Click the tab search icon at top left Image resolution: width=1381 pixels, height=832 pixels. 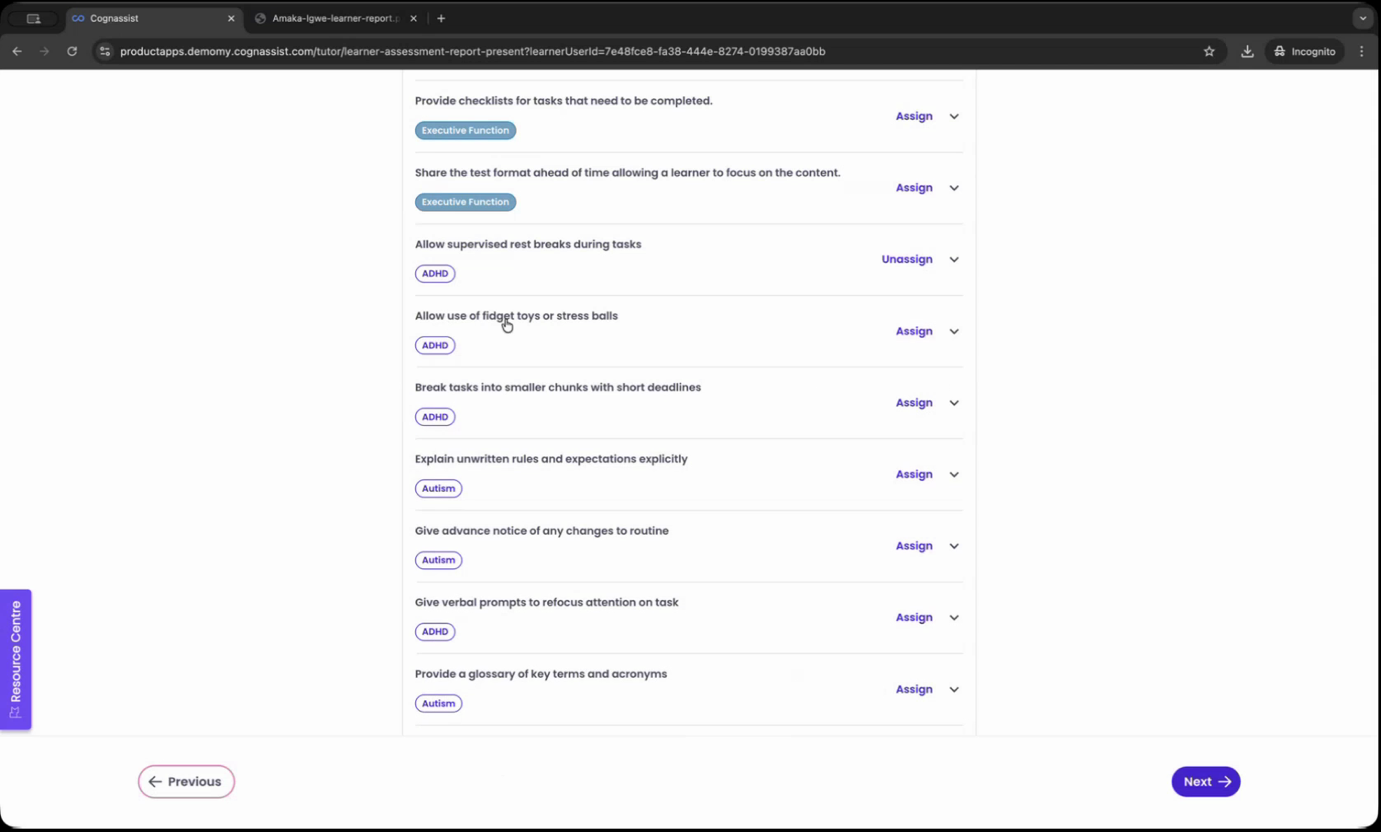click(36, 18)
